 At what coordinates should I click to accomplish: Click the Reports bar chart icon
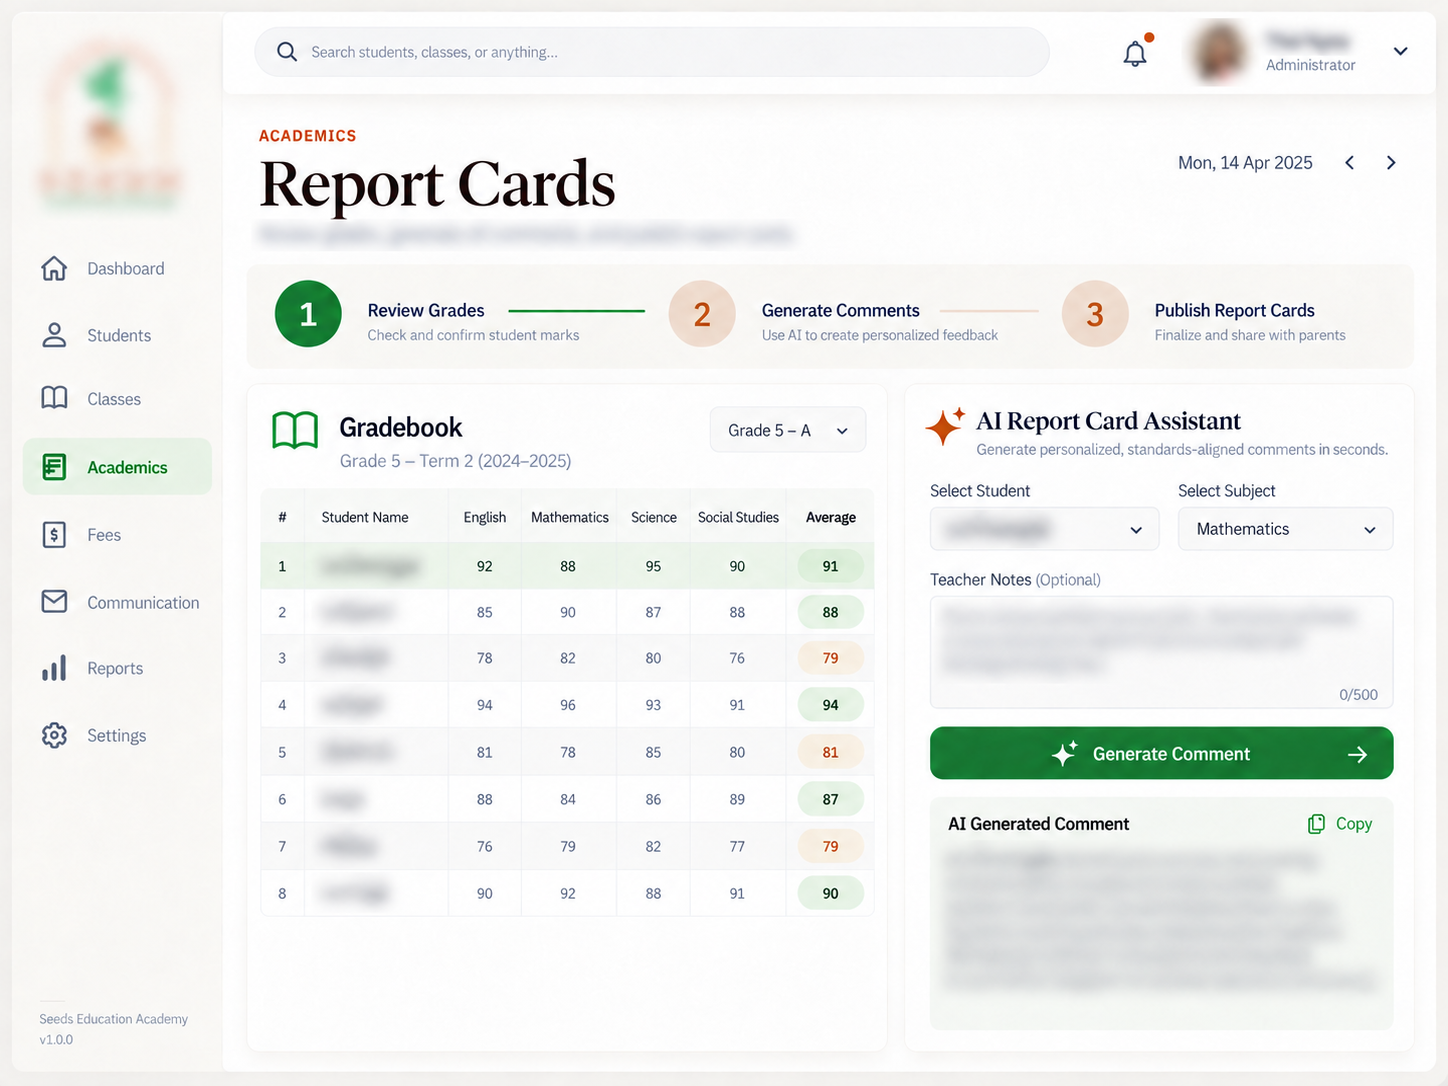[54, 668]
